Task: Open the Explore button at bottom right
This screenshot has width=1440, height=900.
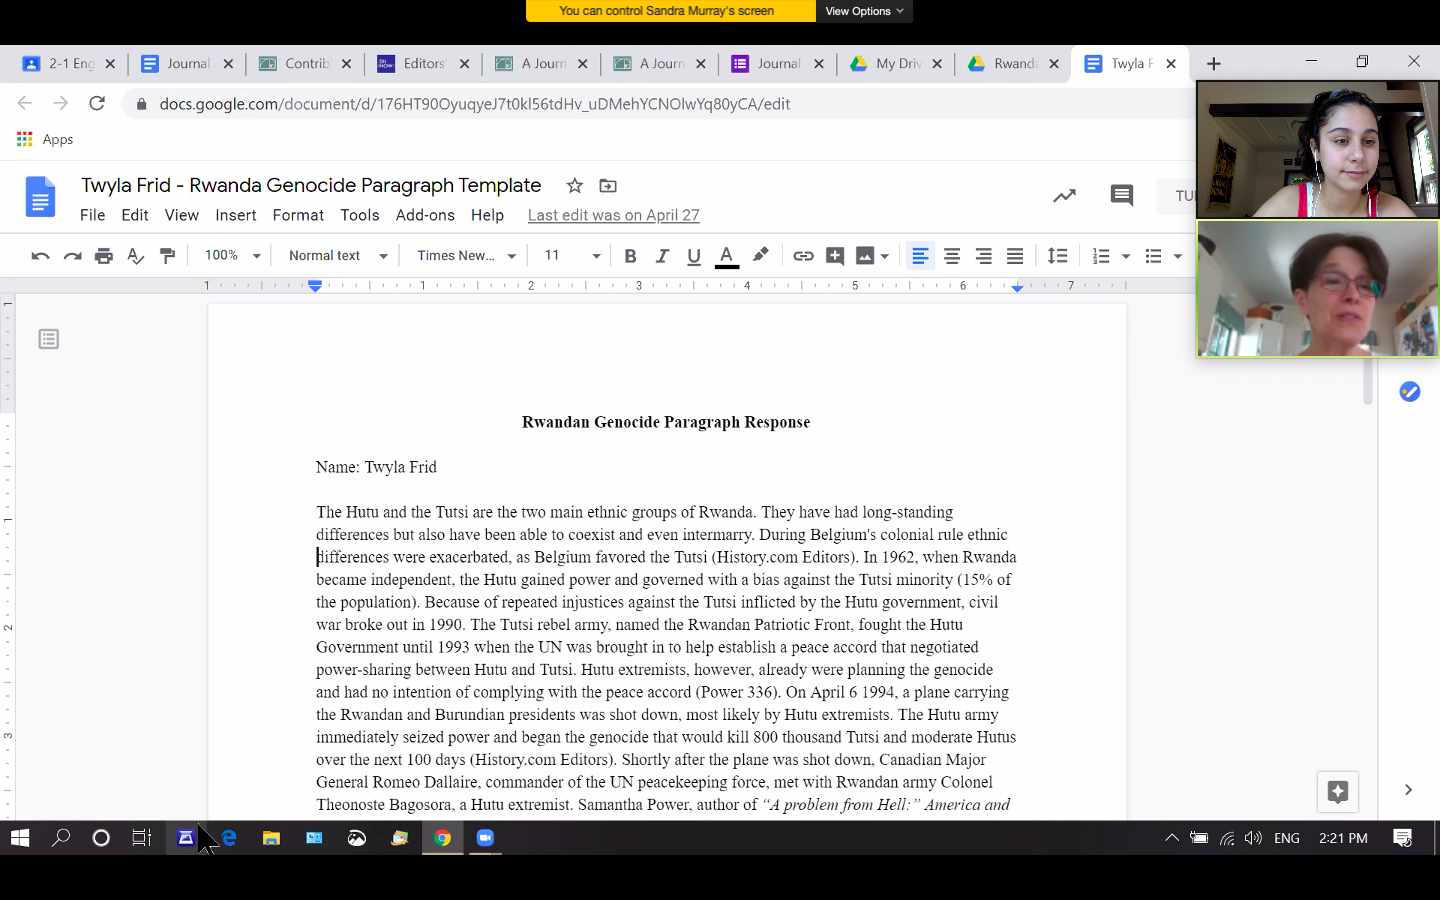Action: (1337, 792)
